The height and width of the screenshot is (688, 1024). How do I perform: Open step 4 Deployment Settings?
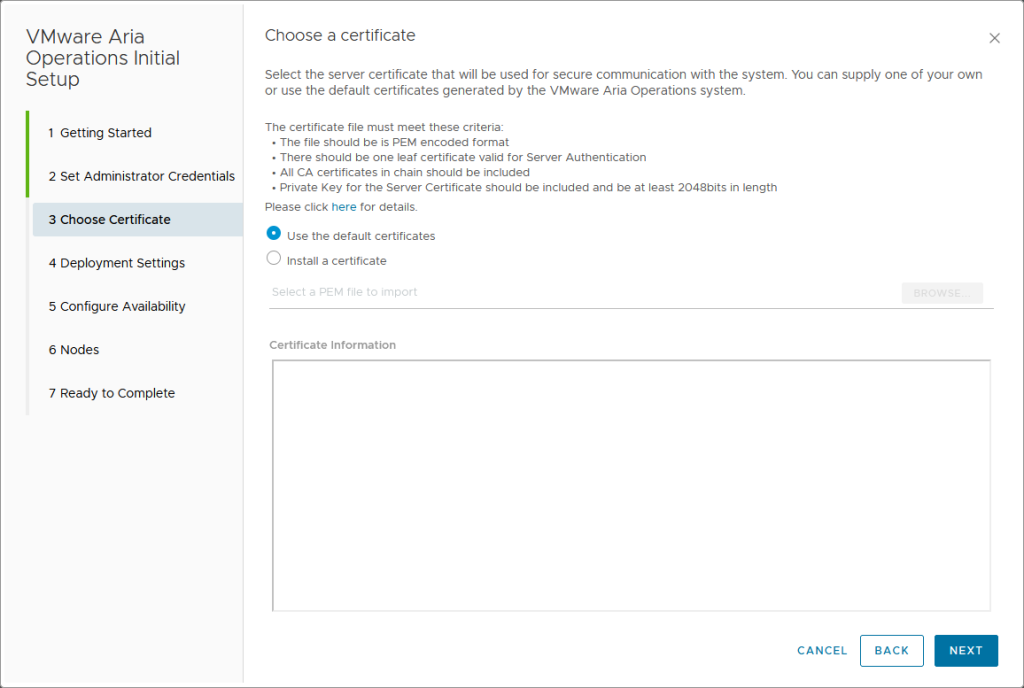click(116, 263)
